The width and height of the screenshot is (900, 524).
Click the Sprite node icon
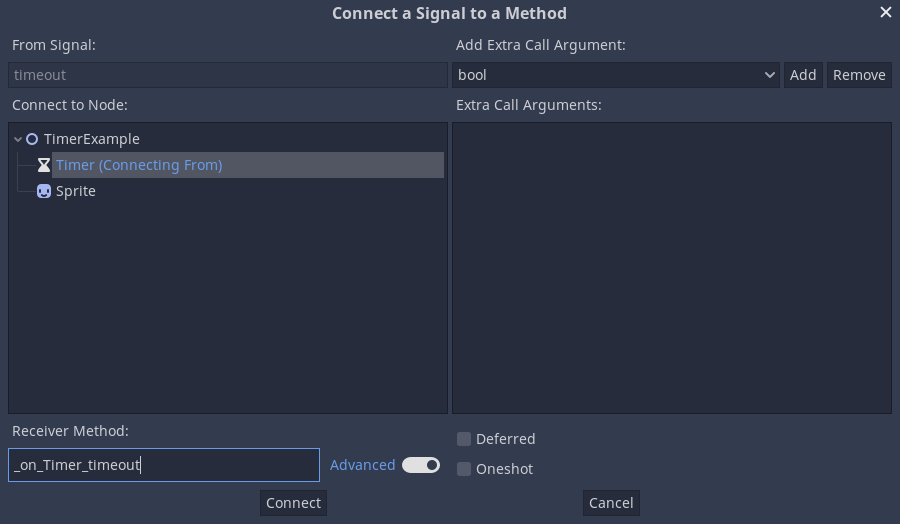point(44,191)
